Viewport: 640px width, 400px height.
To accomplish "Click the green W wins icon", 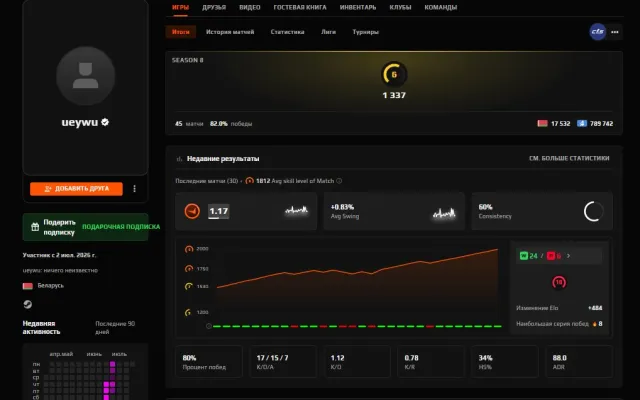I will pyautogui.click(x=524, y=256).
